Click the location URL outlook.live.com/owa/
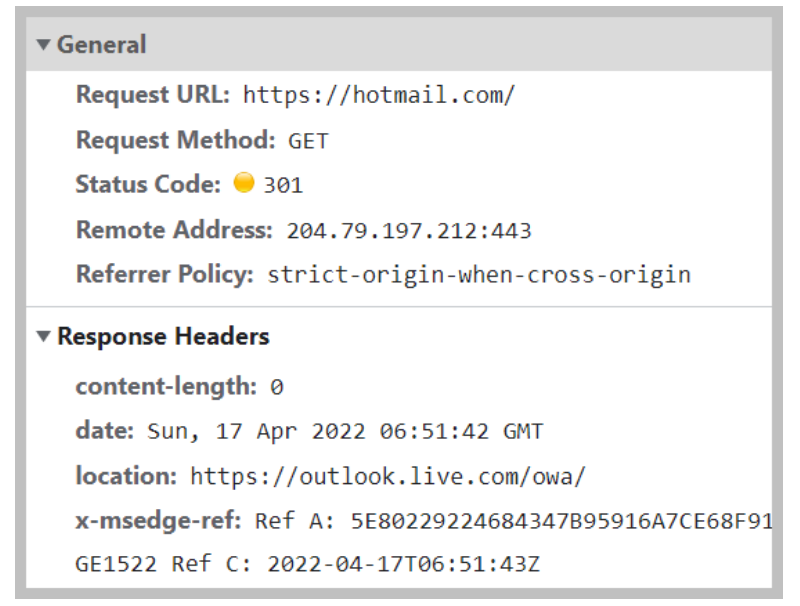Screen dimensions: 800x606 (388, 476)
